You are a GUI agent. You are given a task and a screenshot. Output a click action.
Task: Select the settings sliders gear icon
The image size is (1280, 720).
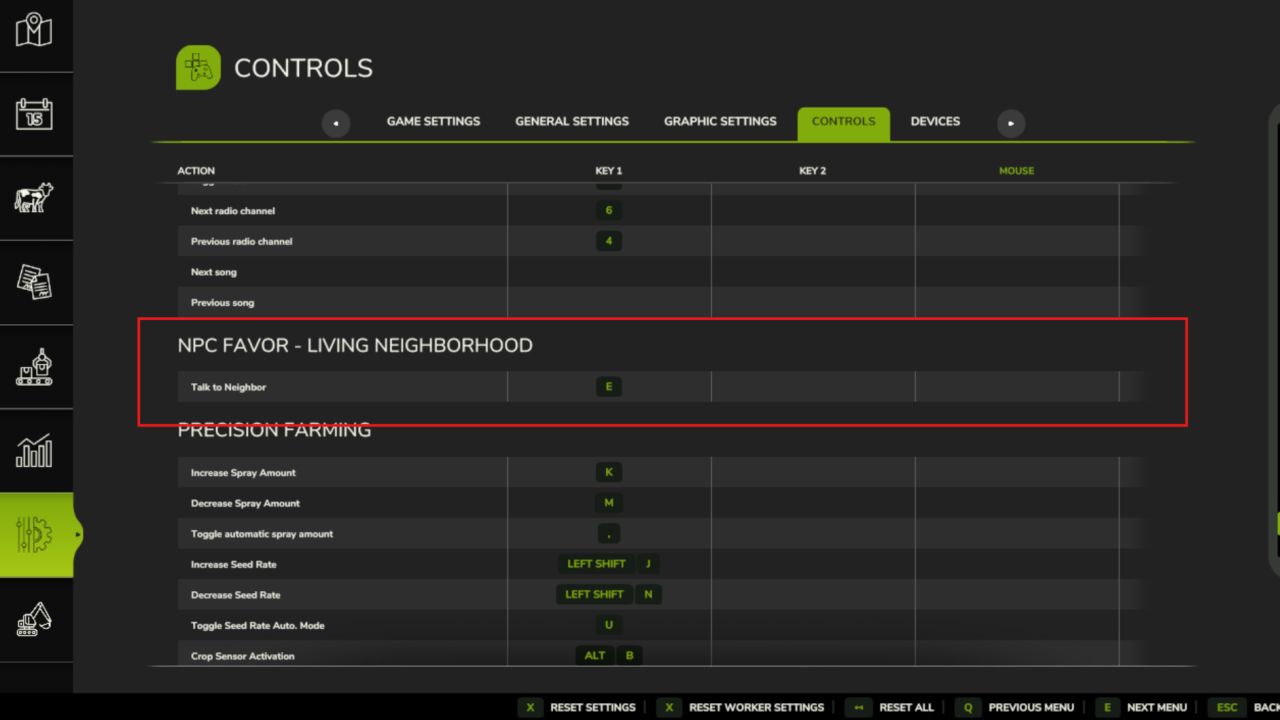pos(36,535)
